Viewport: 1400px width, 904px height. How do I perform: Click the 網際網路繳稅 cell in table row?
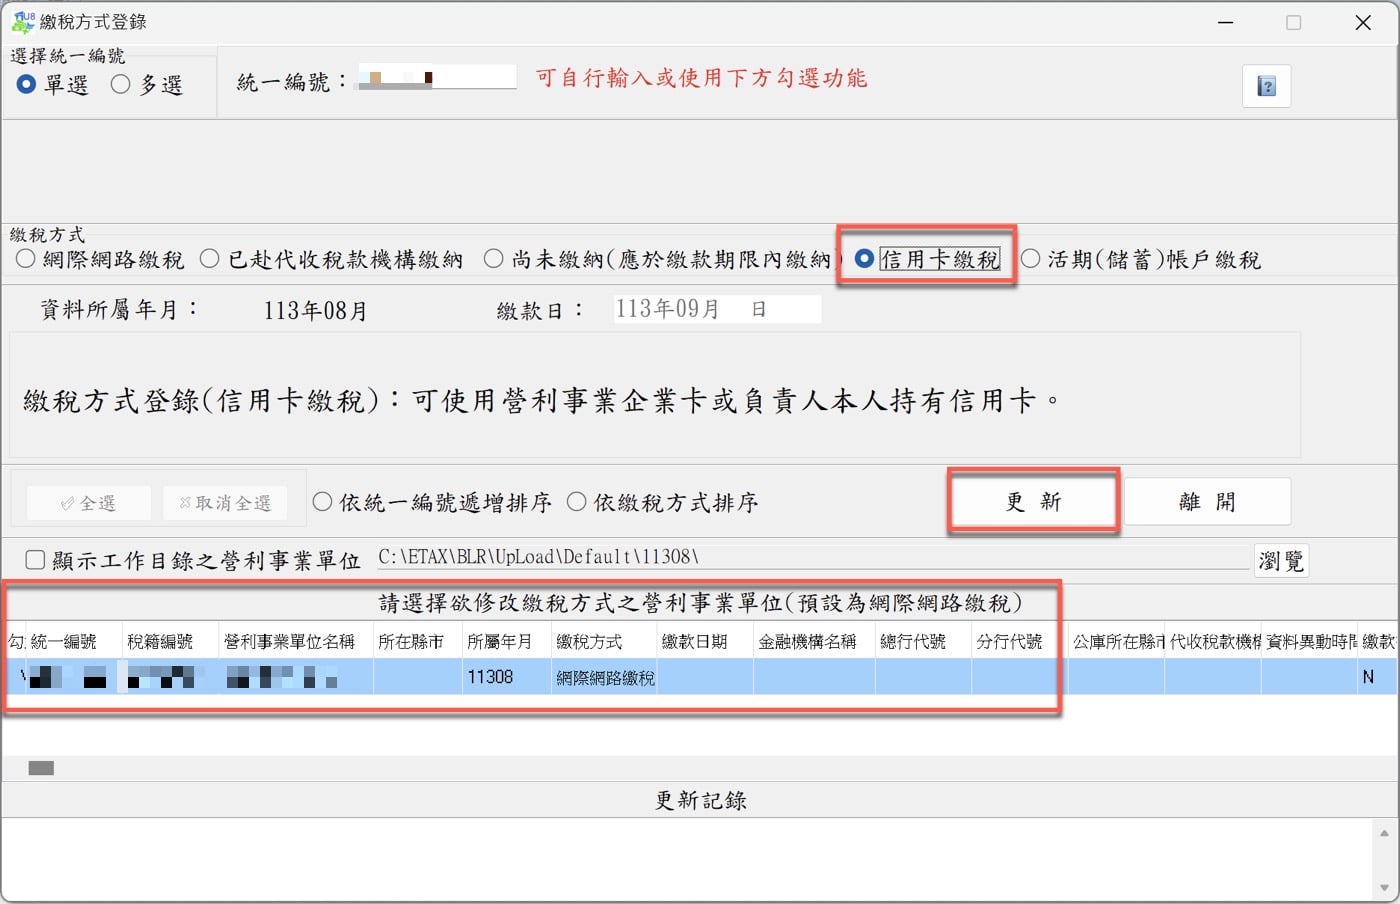[x=604, y=677]
